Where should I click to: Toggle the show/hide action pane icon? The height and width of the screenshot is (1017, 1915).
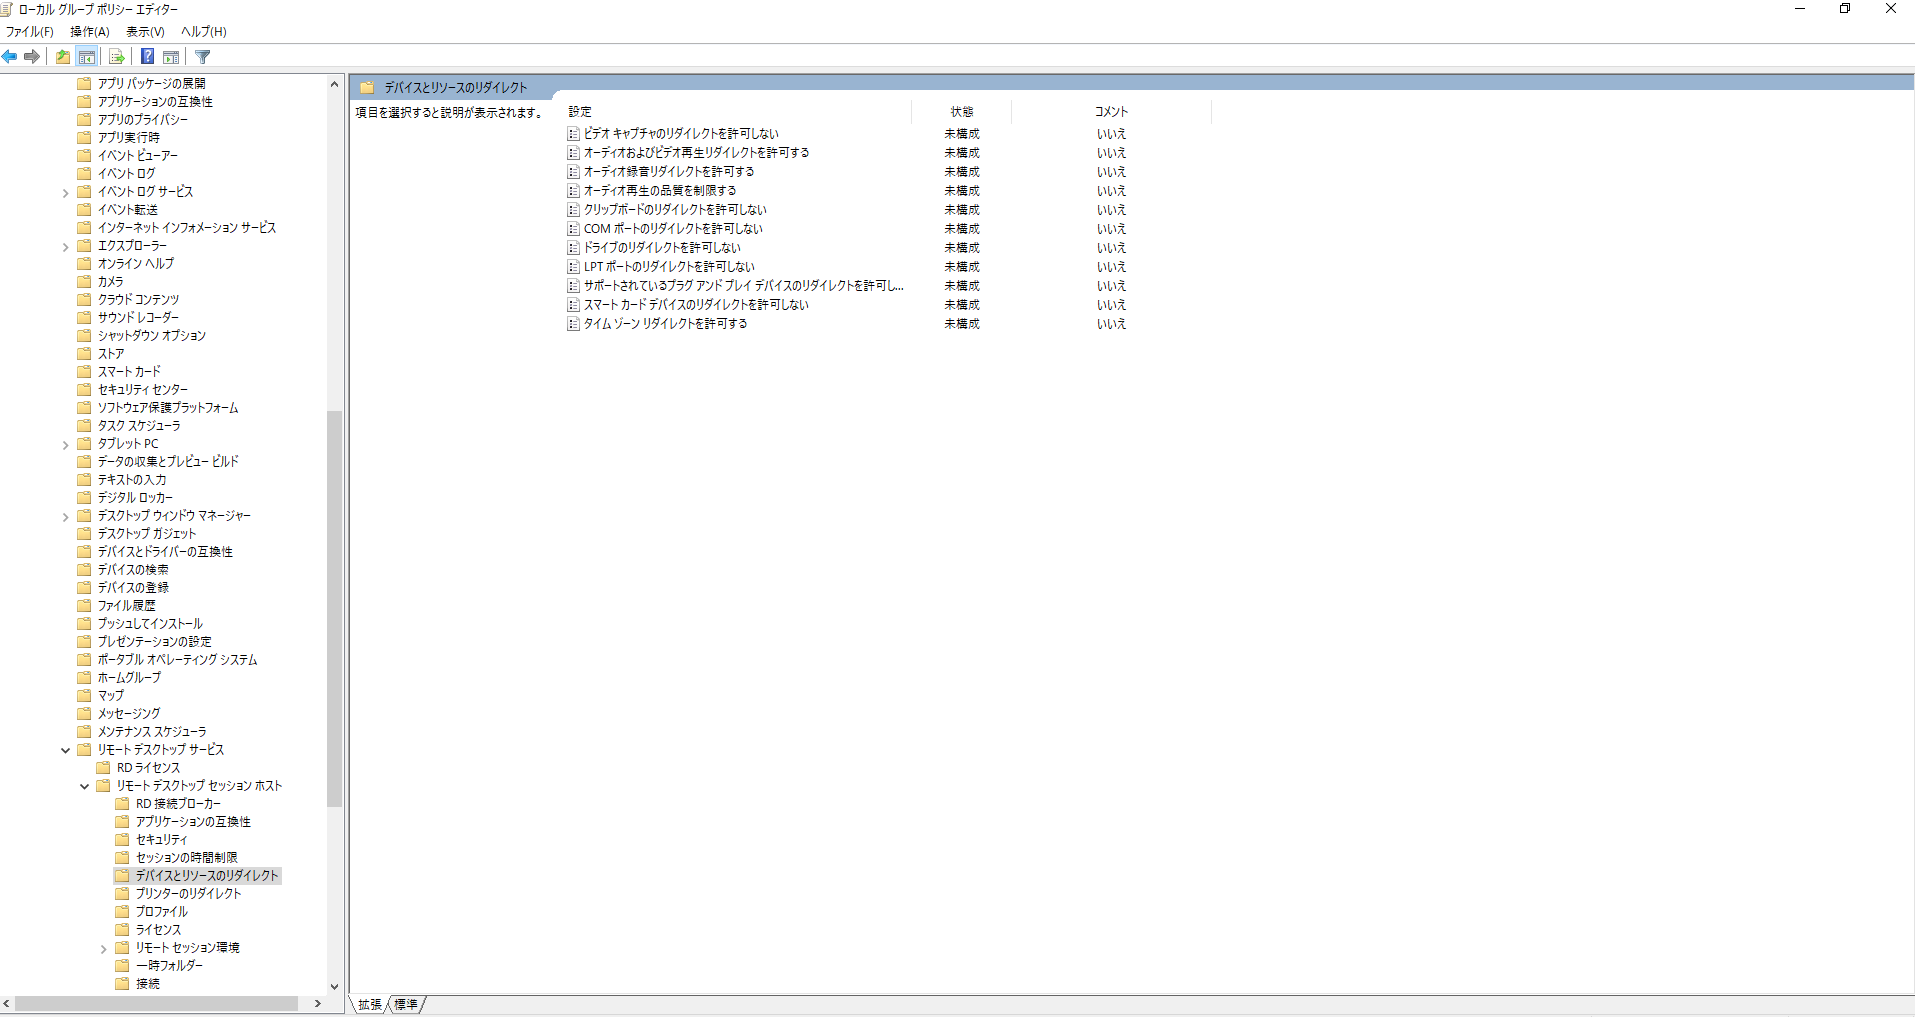[171, 56]
